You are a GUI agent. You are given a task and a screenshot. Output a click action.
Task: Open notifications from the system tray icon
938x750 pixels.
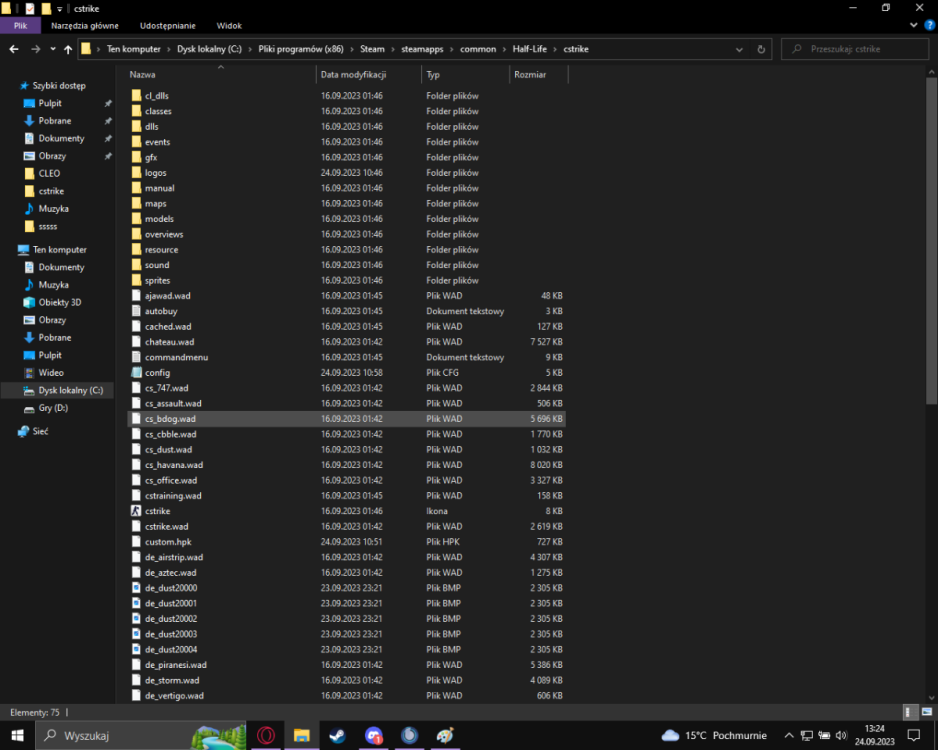(913, 736)
